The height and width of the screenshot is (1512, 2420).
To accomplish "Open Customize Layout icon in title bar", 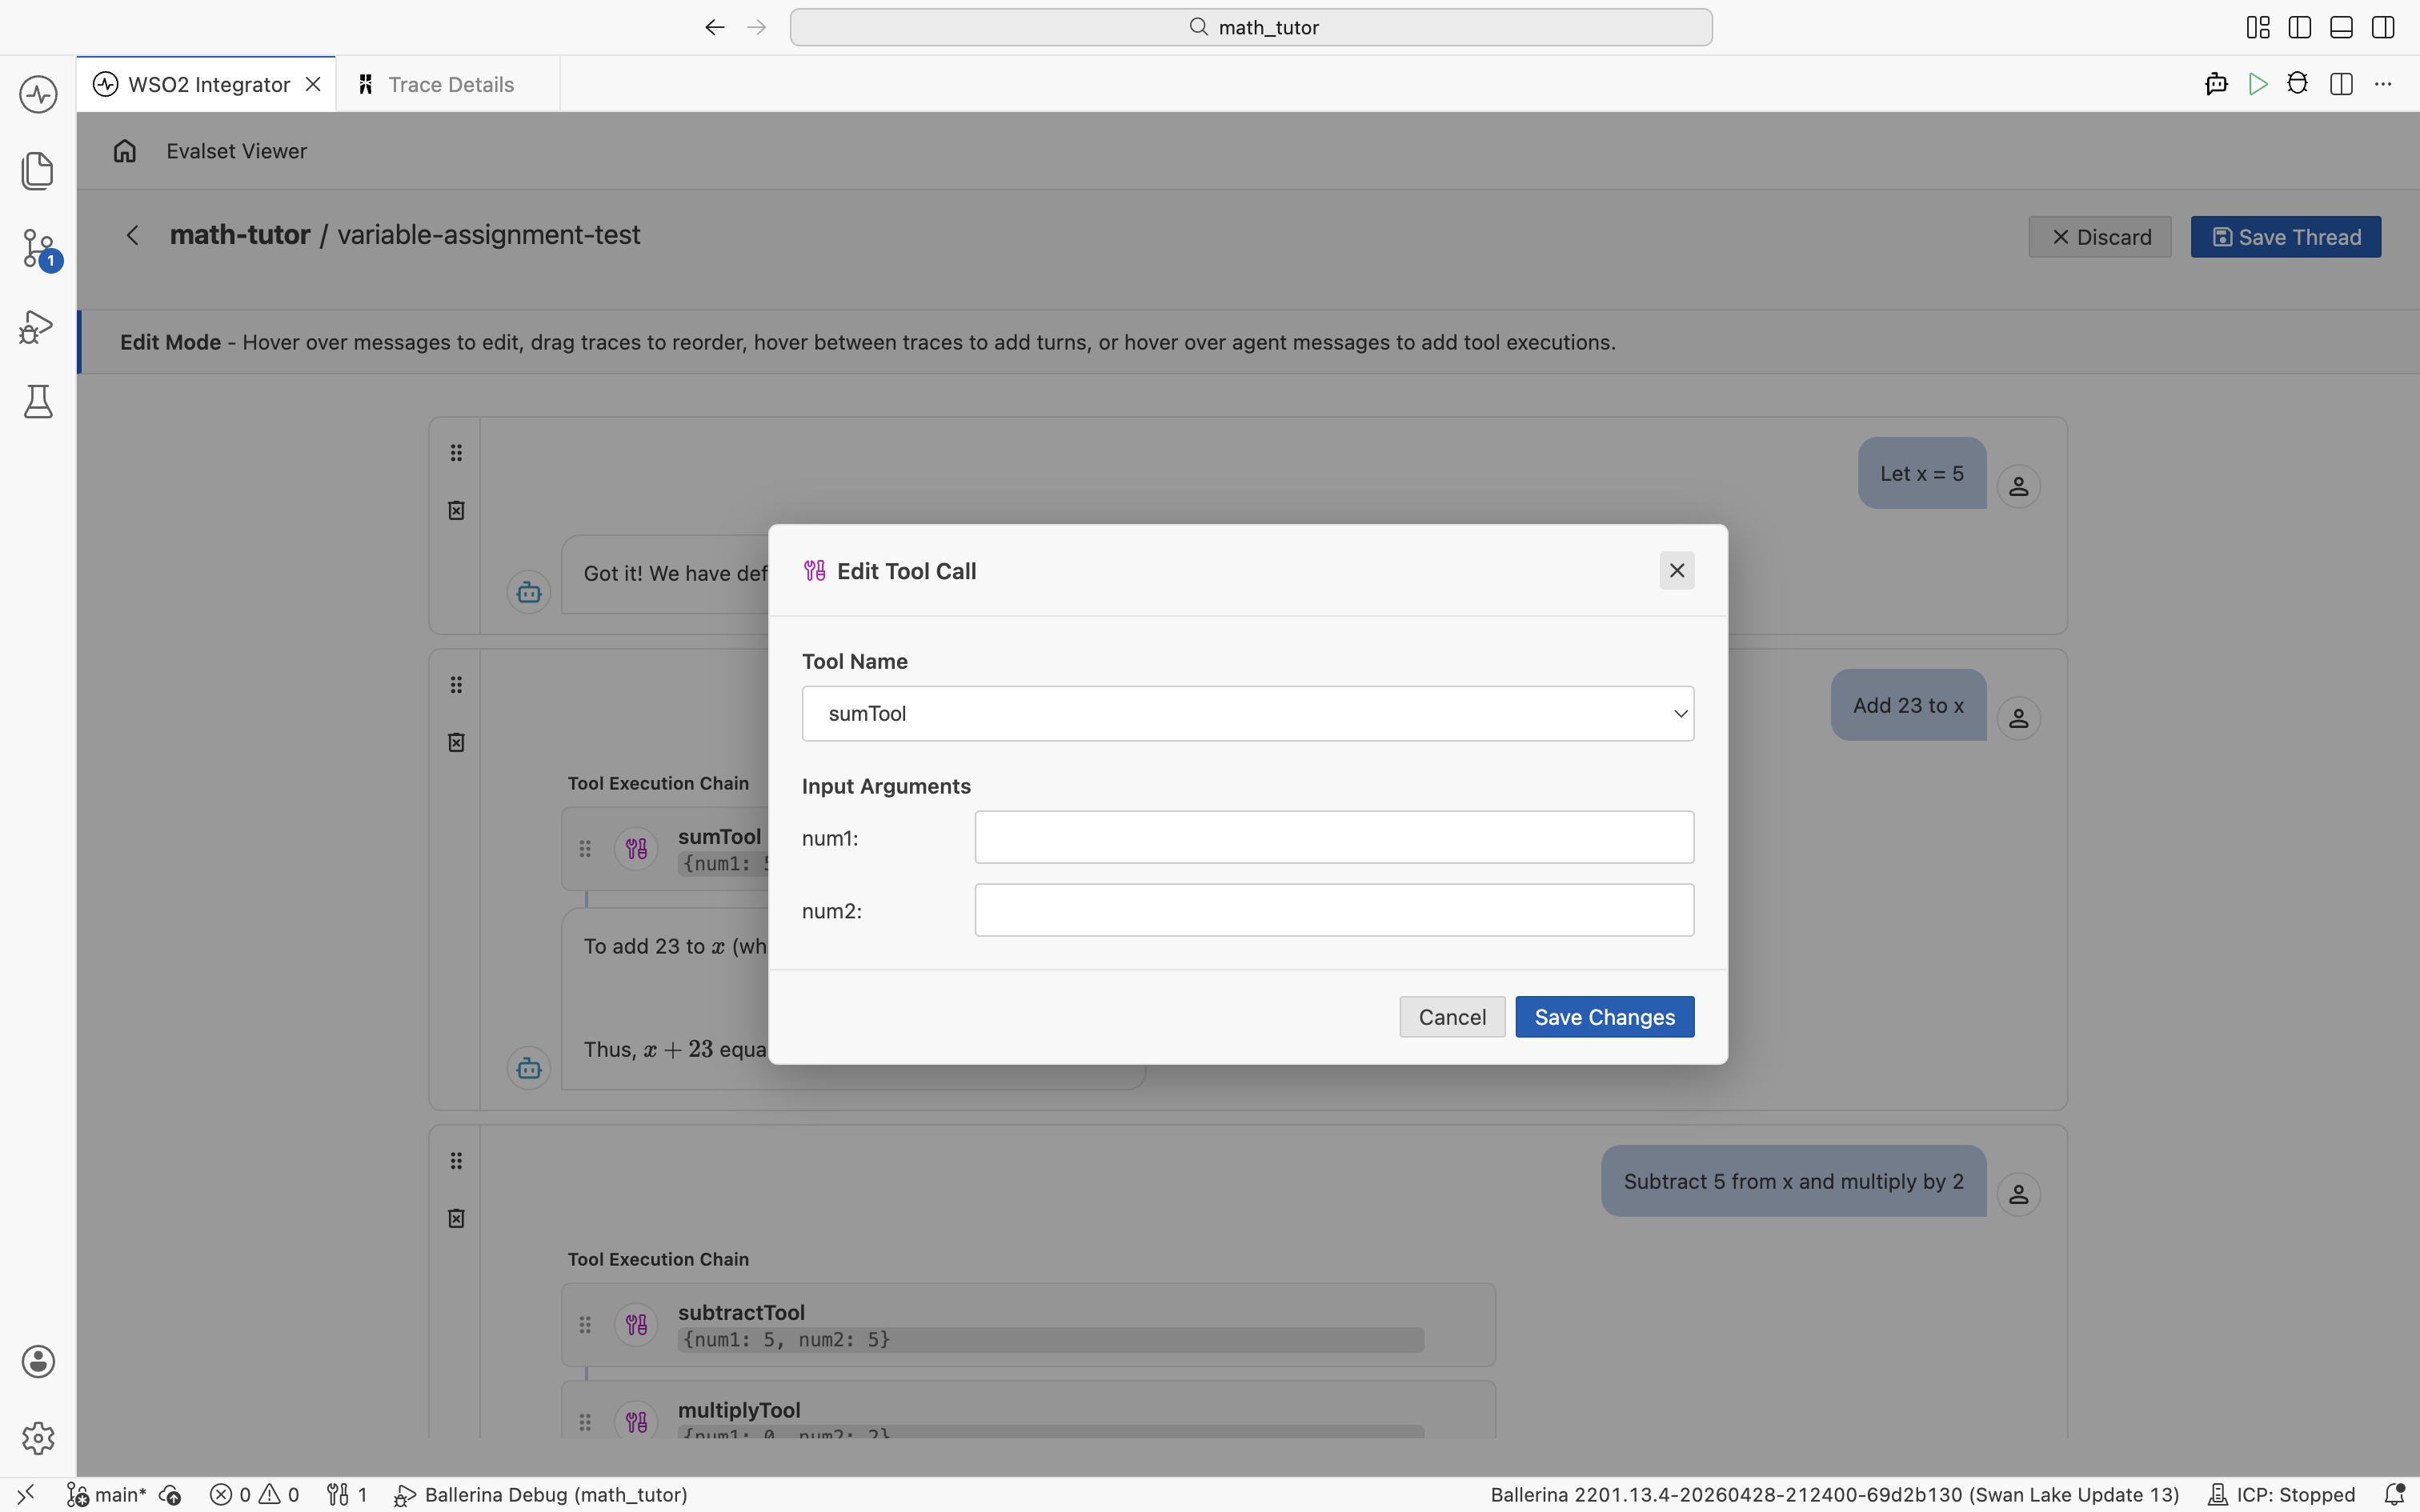I will coord(2258,27).
